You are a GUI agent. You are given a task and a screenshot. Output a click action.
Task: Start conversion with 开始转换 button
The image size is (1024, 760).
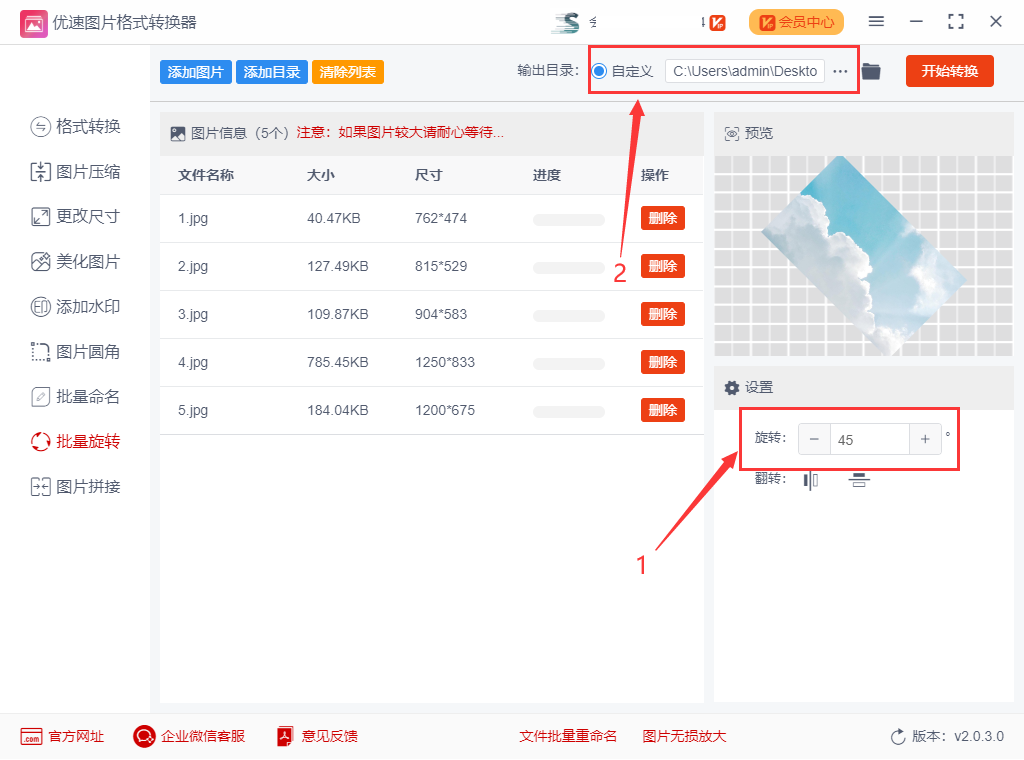point(949,71)
